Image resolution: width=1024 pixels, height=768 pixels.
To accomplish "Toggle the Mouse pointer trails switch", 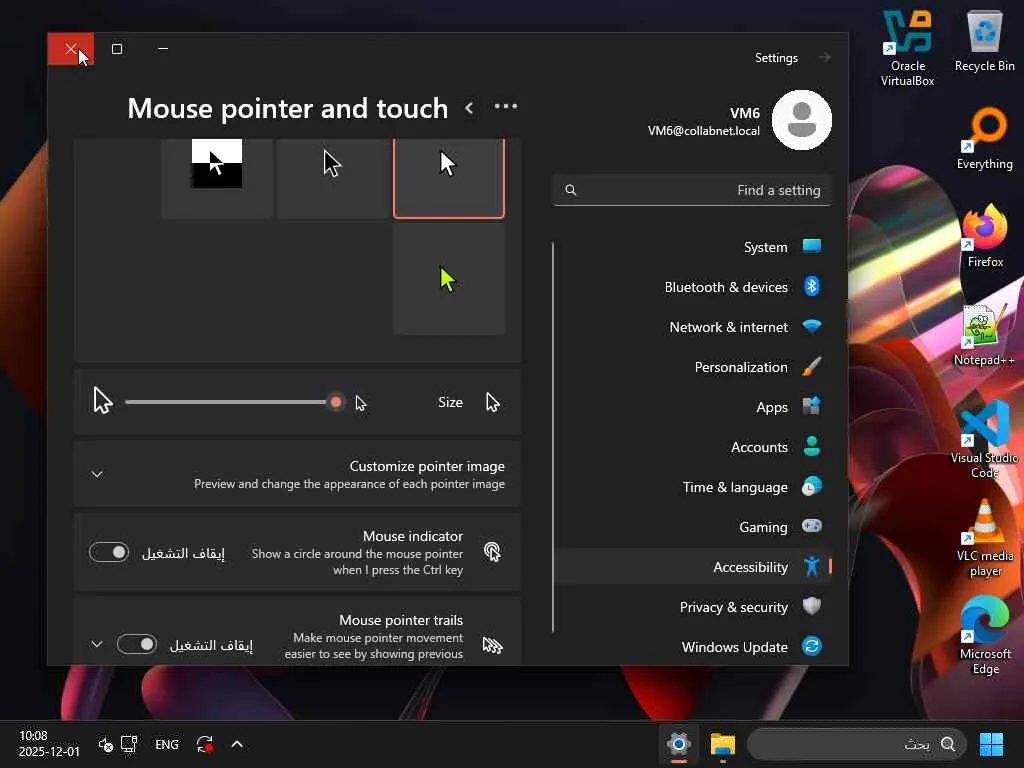I will (x=137, y=645).
